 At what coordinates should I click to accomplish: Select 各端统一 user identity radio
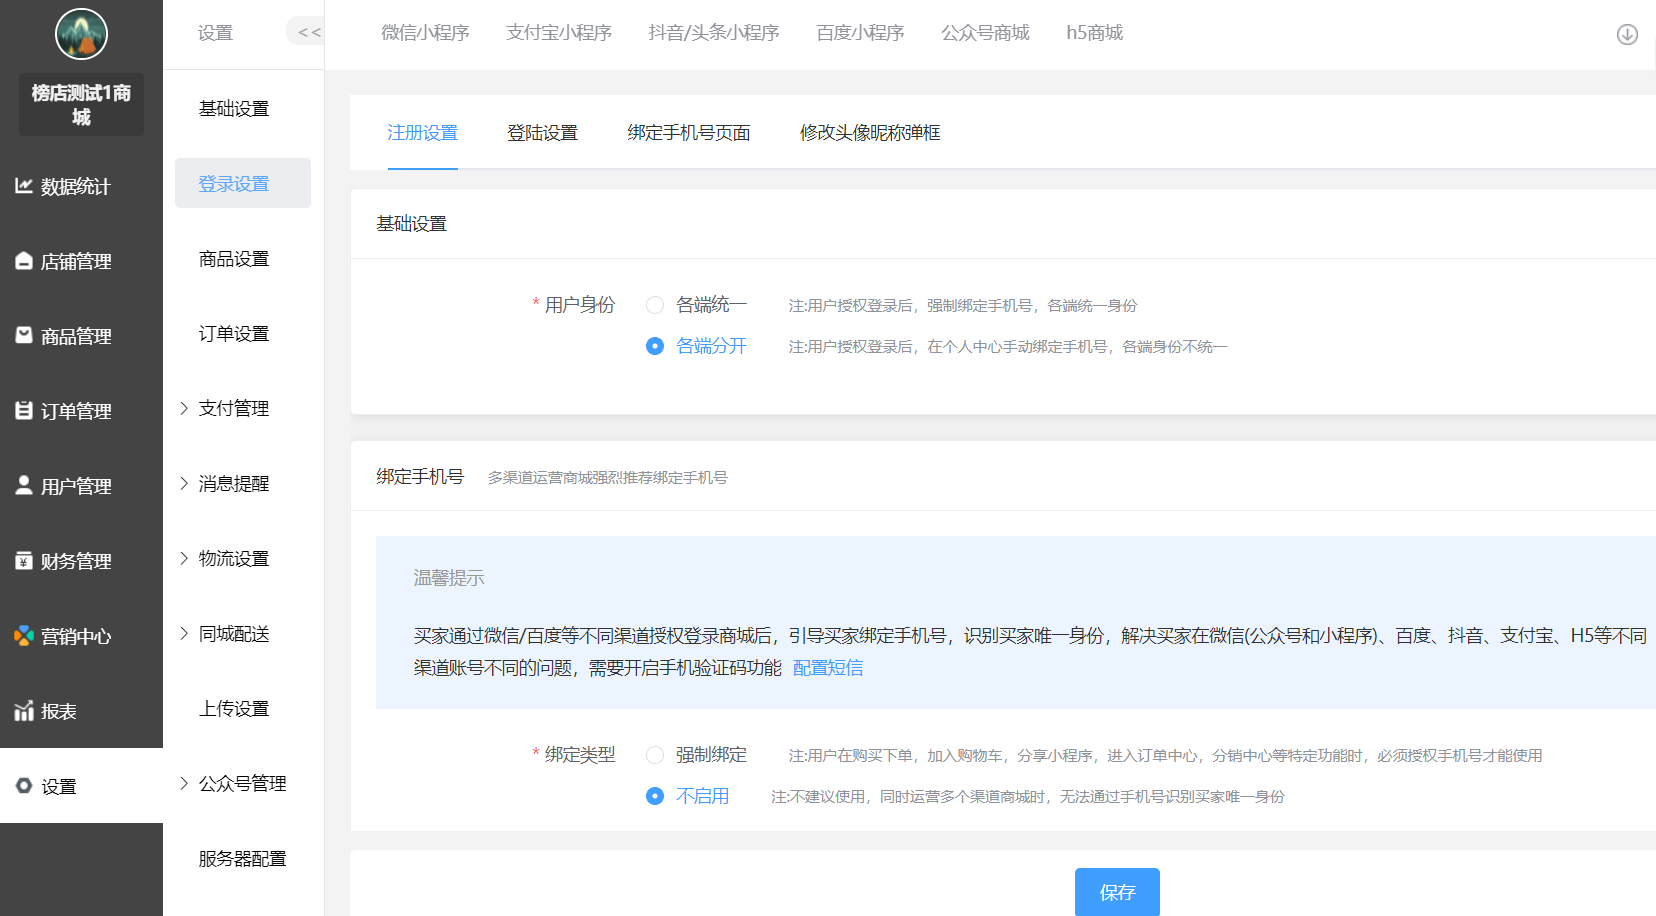(x=655, y=305)
